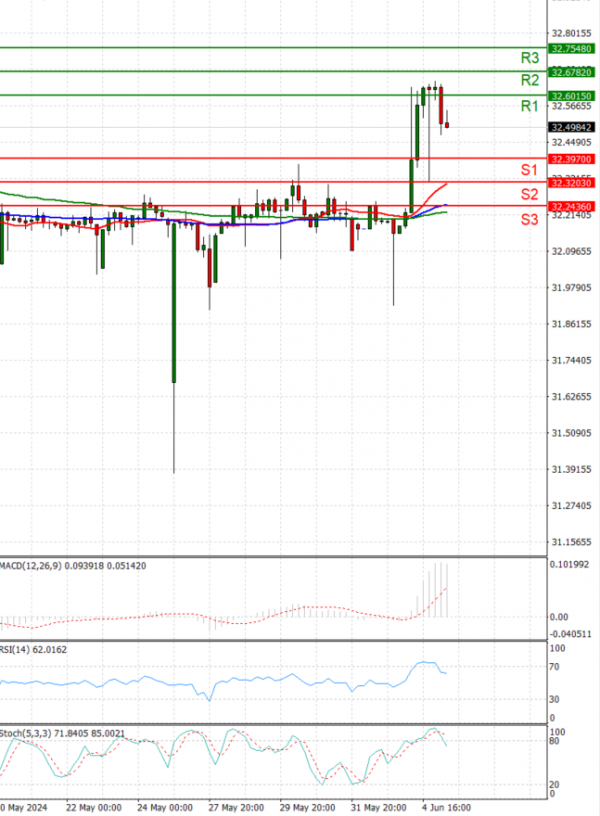
Task: Click the 31.15655 price axis label
Action: 573,542
